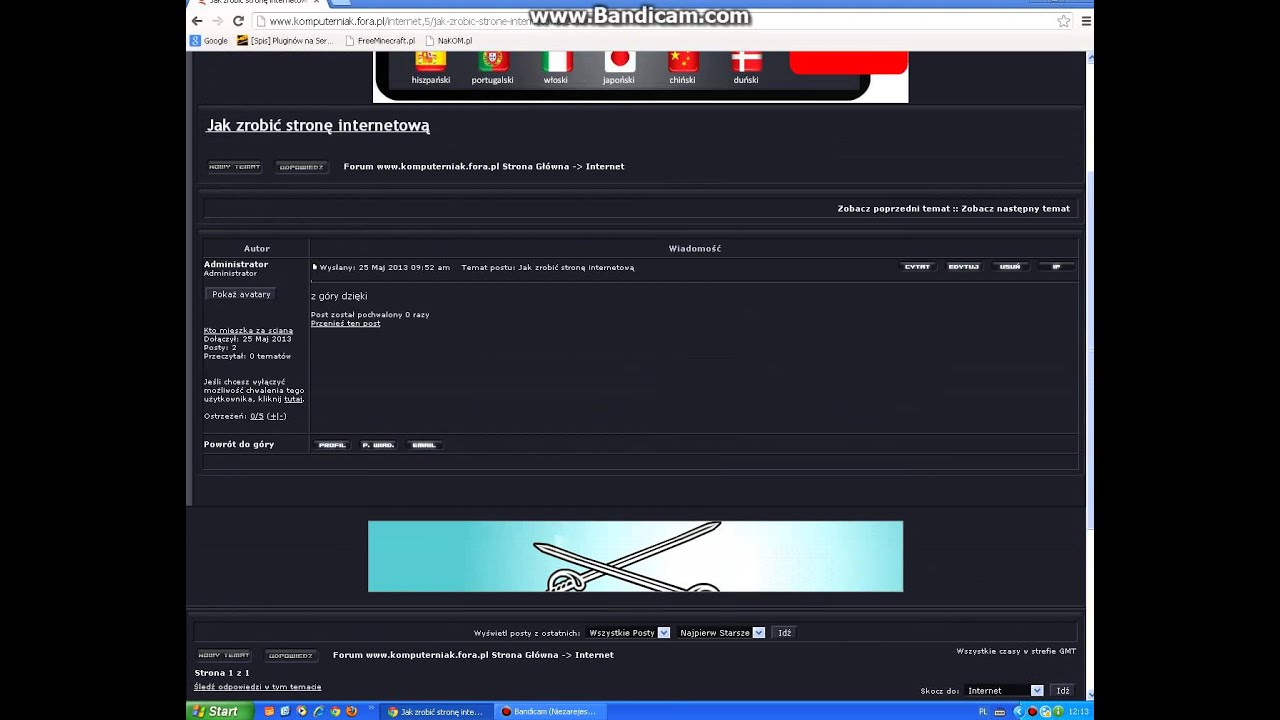Click the lower Nowy Temat button
This screenshot has height=720, width=1280.
click(224, 655)
